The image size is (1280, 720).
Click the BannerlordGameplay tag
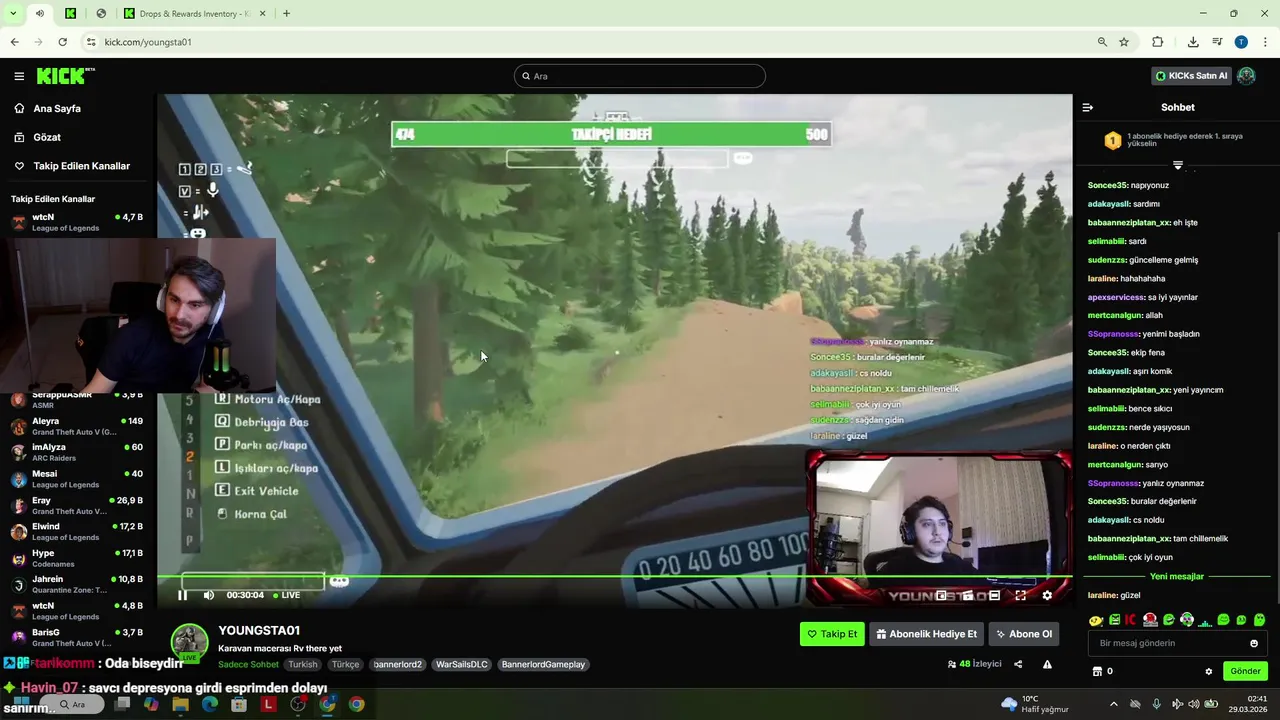click(543, 664)
